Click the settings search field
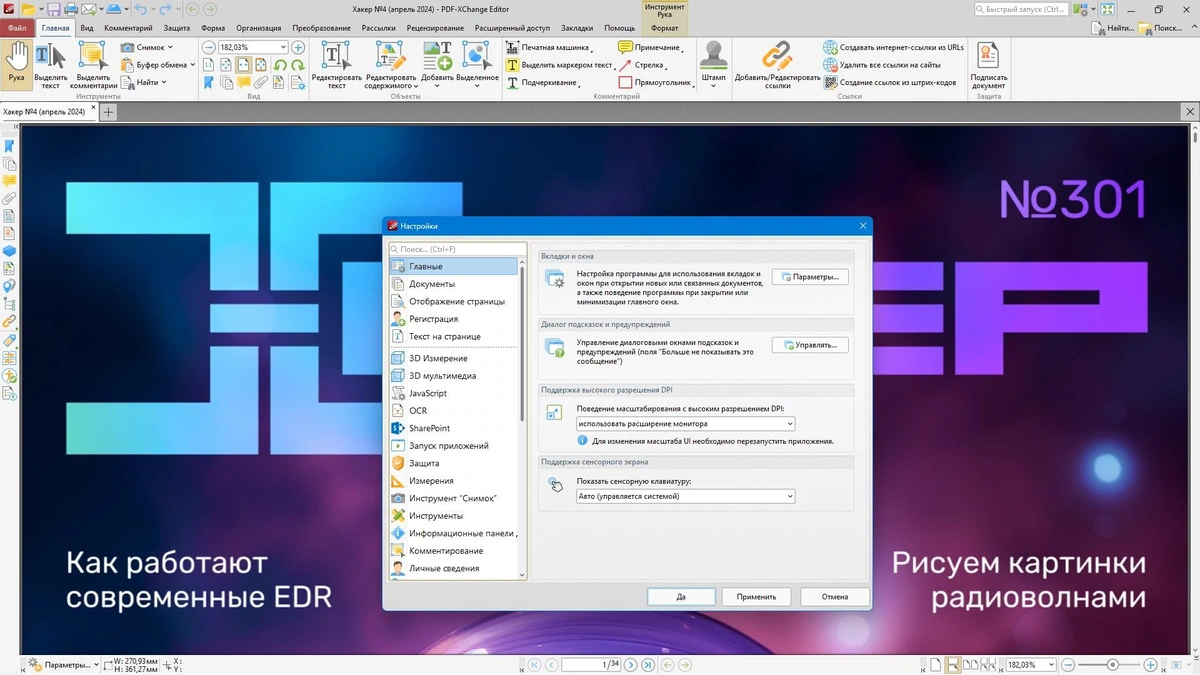 click(x=457, y=249)
